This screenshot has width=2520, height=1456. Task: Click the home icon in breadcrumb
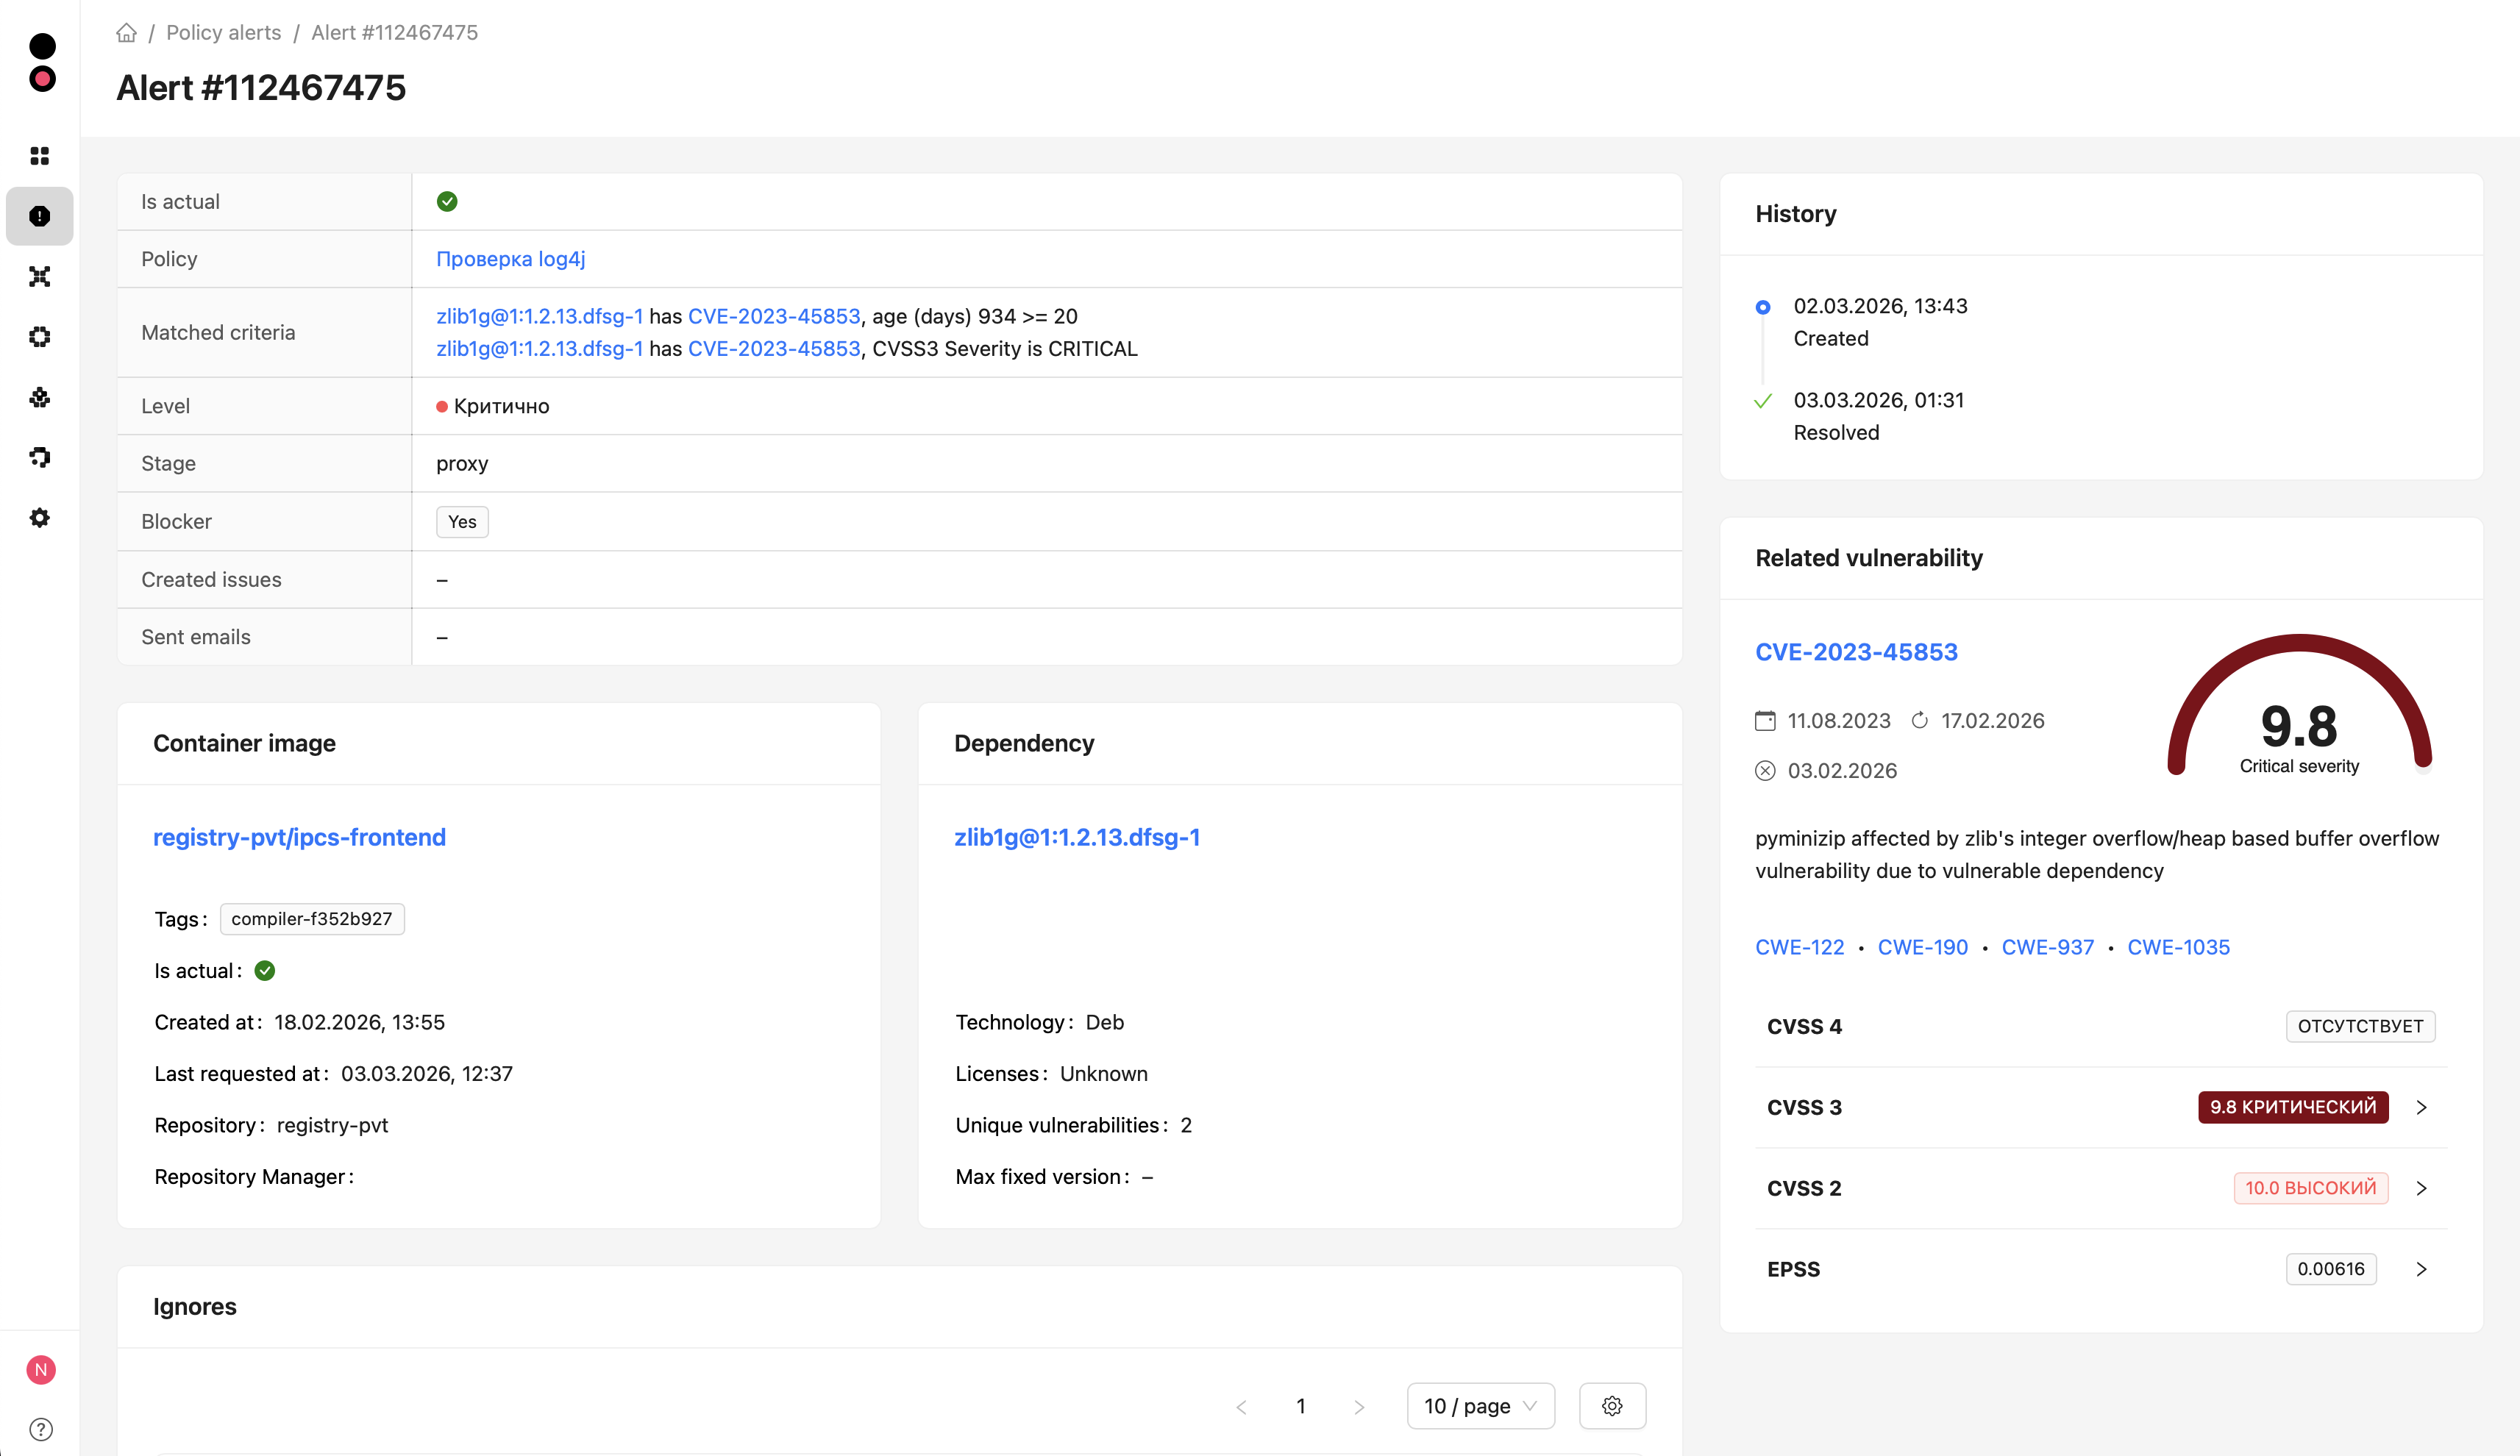pyautogui.click(x=126, y=33)
